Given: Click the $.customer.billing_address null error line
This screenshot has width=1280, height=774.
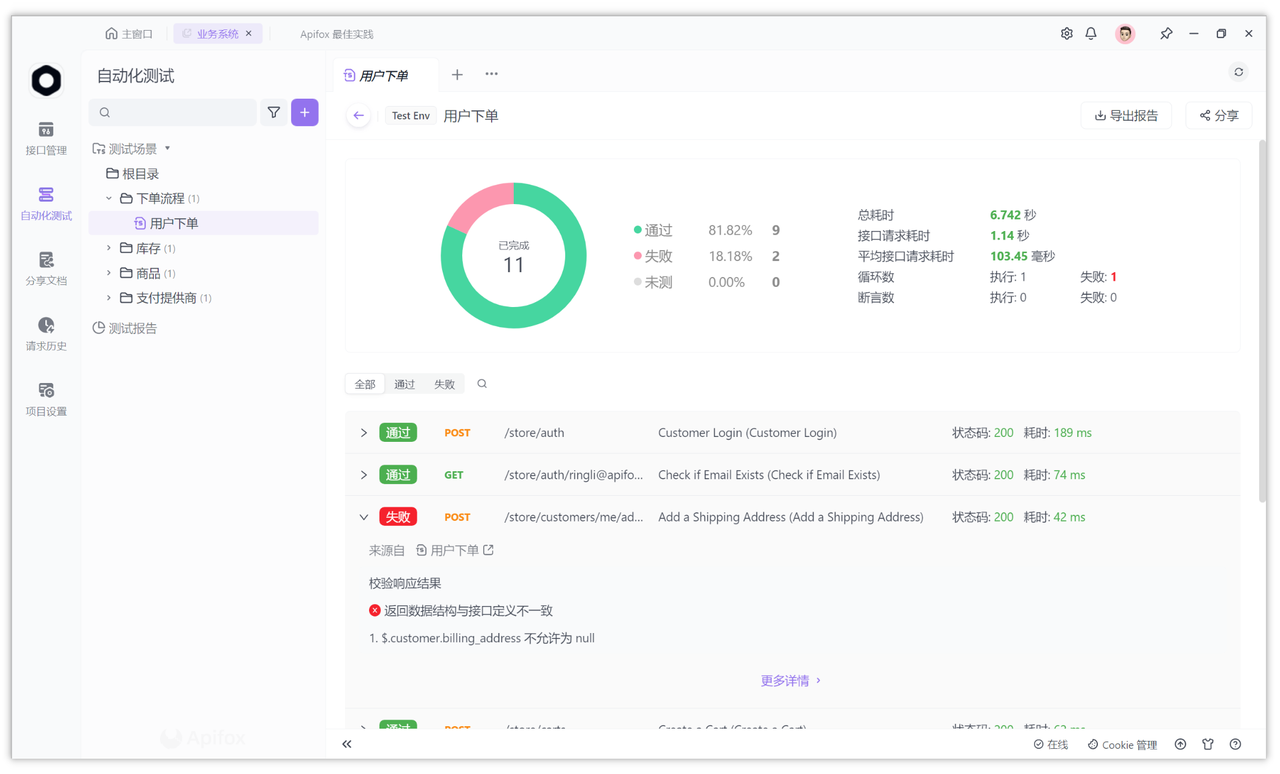Looking at the screenshot, I should [482, 638].
